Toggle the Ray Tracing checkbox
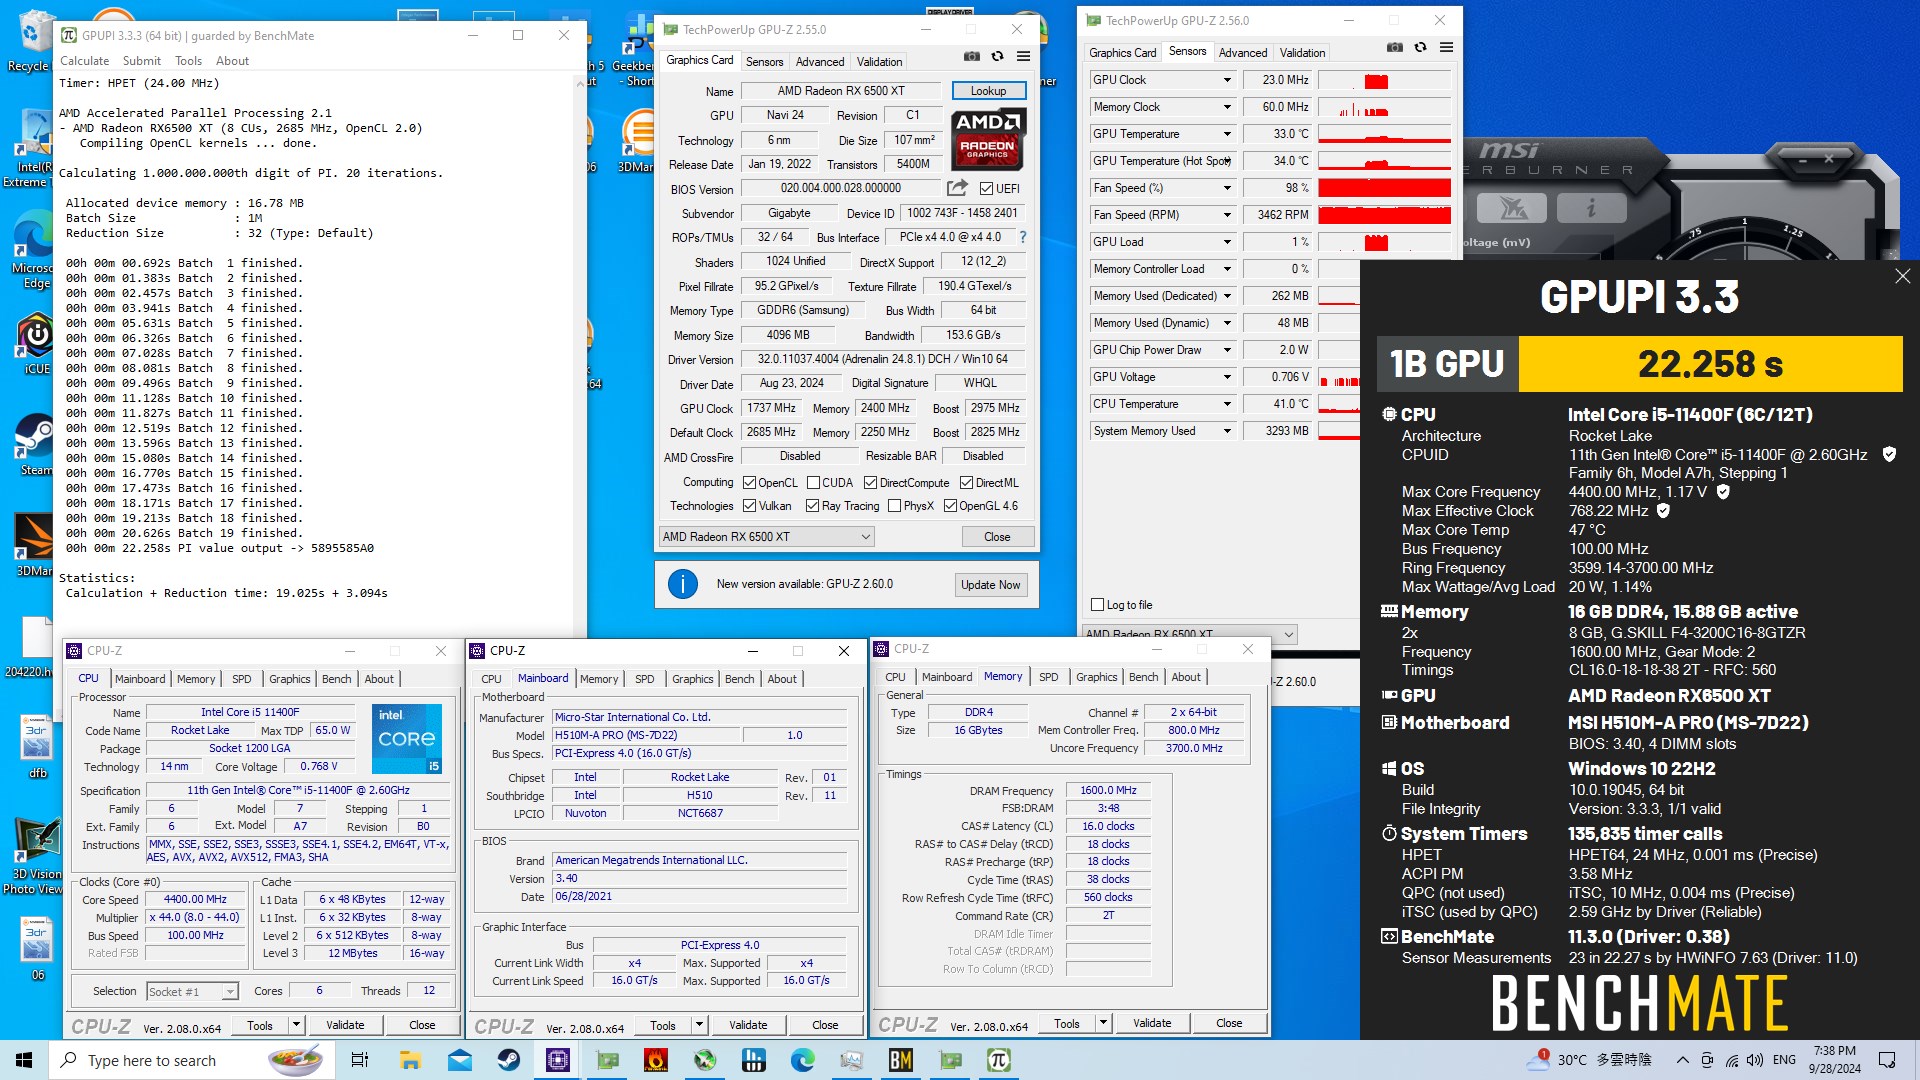The width and height of the screenshot is (1920, 1080). pyautogui.click(x=812, y=506)
